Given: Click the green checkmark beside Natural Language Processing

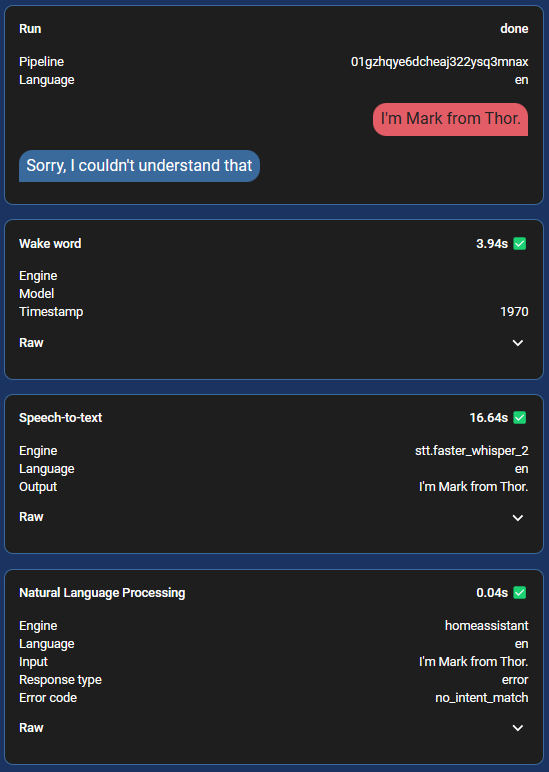Looking at the screenshot, I should 519,592.
